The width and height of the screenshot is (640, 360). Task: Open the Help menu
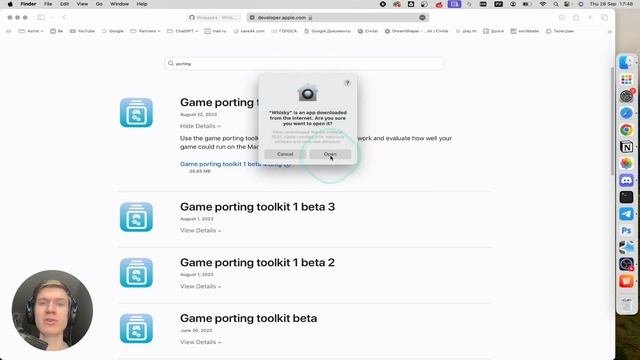pos(142,4)
